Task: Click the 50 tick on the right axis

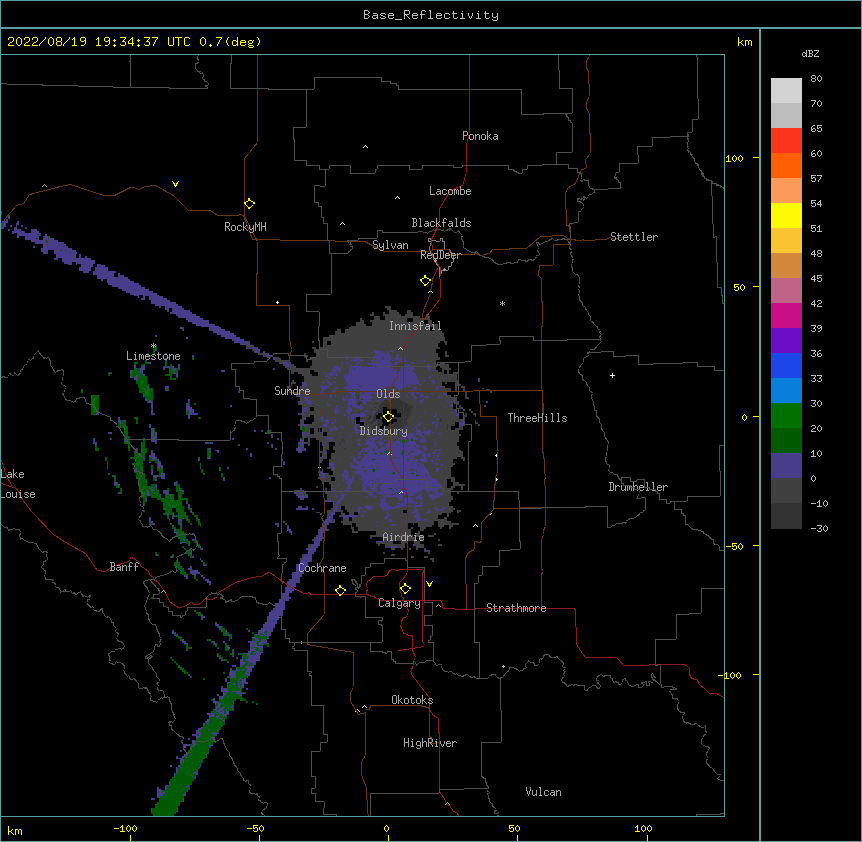Action: (x=739, y=287)
